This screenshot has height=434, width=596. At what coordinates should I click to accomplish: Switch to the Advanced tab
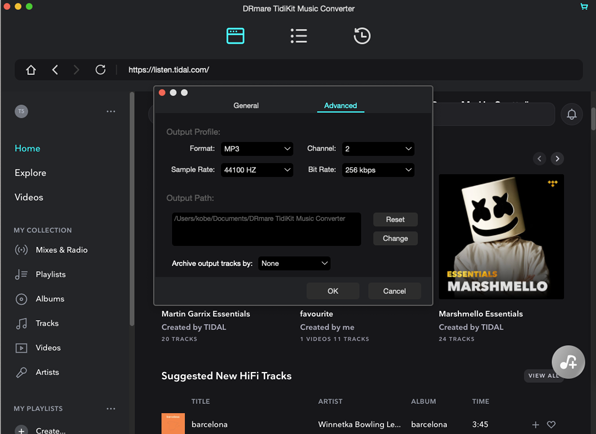(x=340, y=105)
